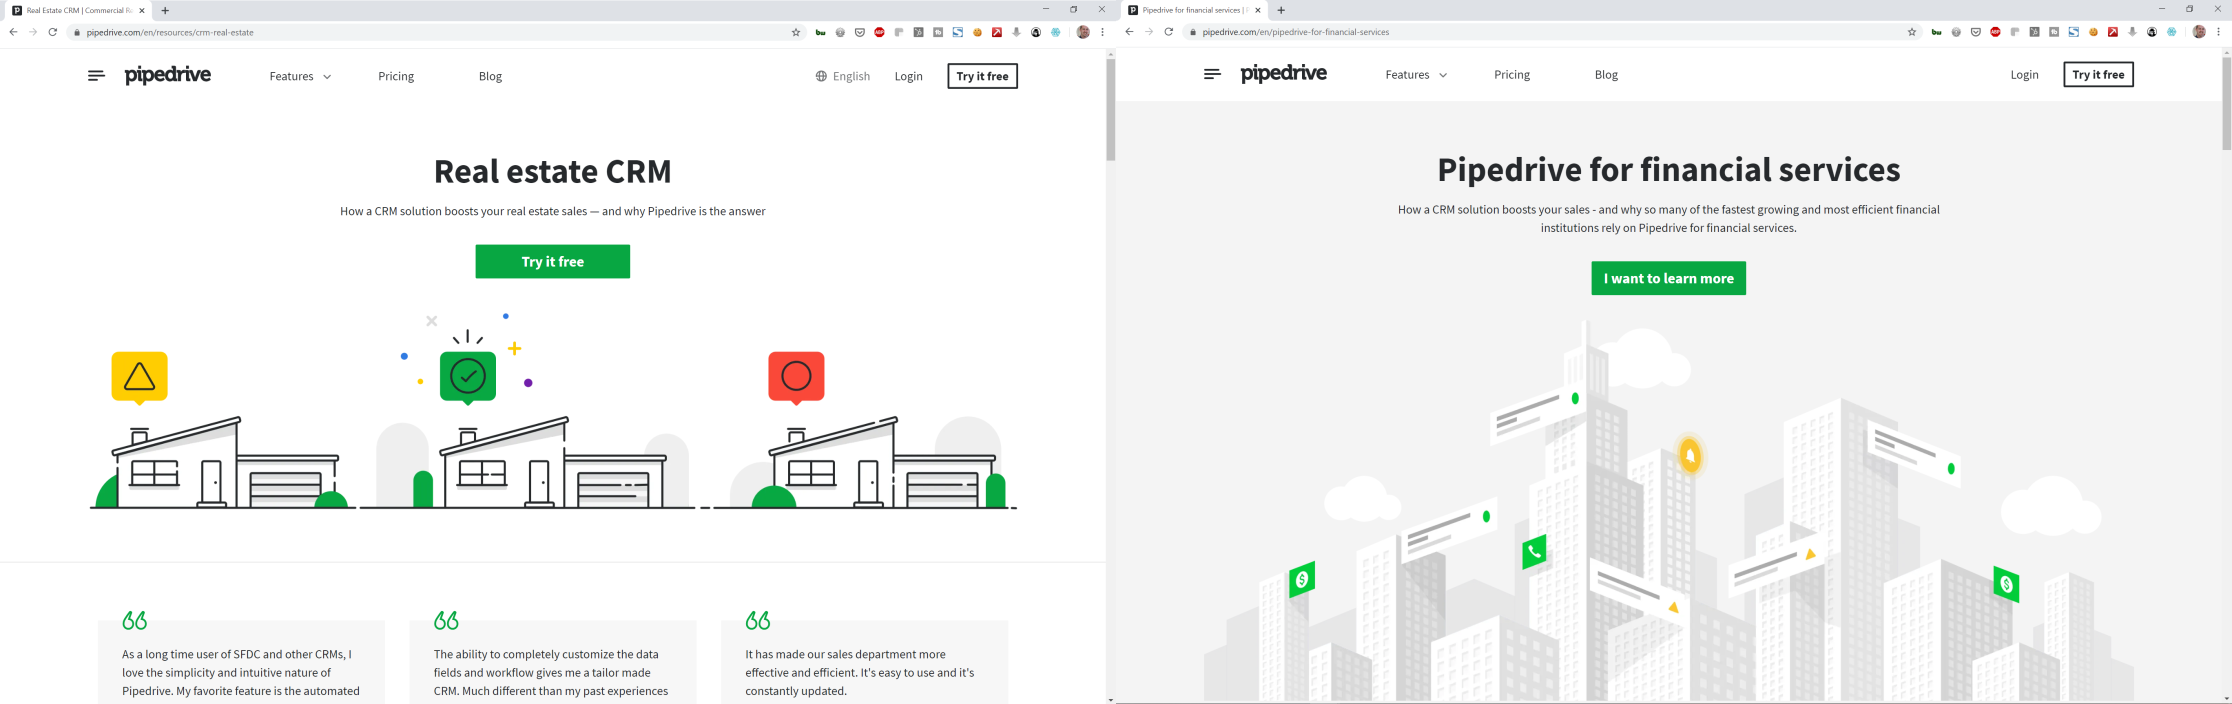
Task: Select the Real Estate CRM browser tab
Action: [78, 10]
